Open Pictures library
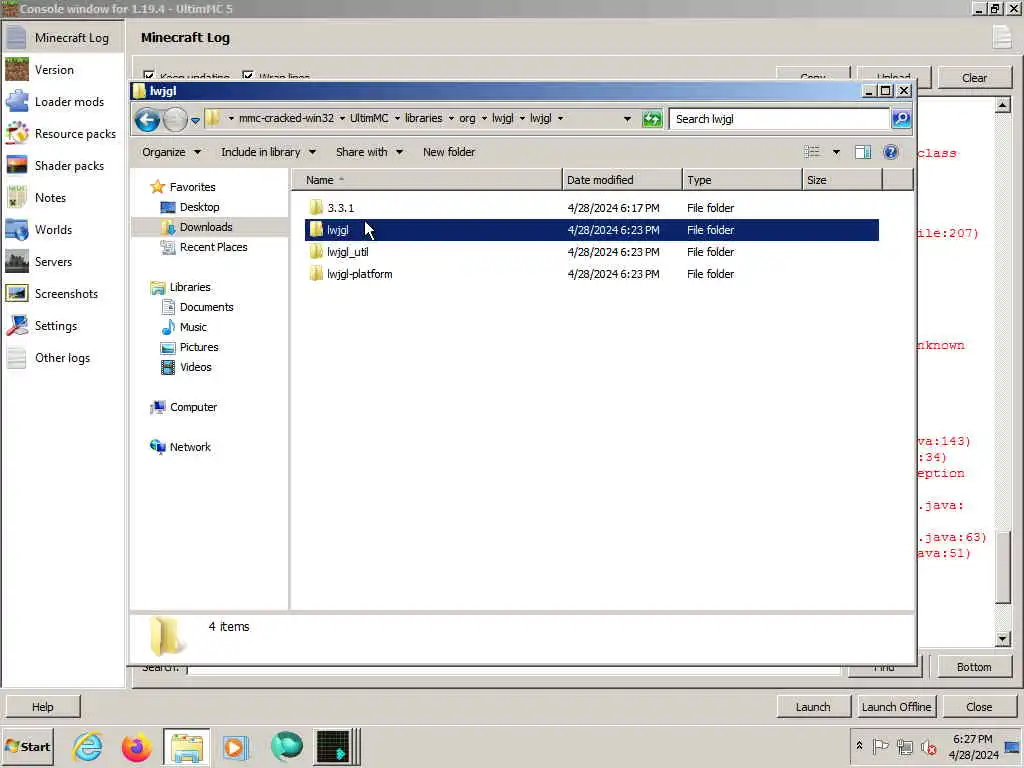This screenshot has width=1024, height=768. point(199,347)
